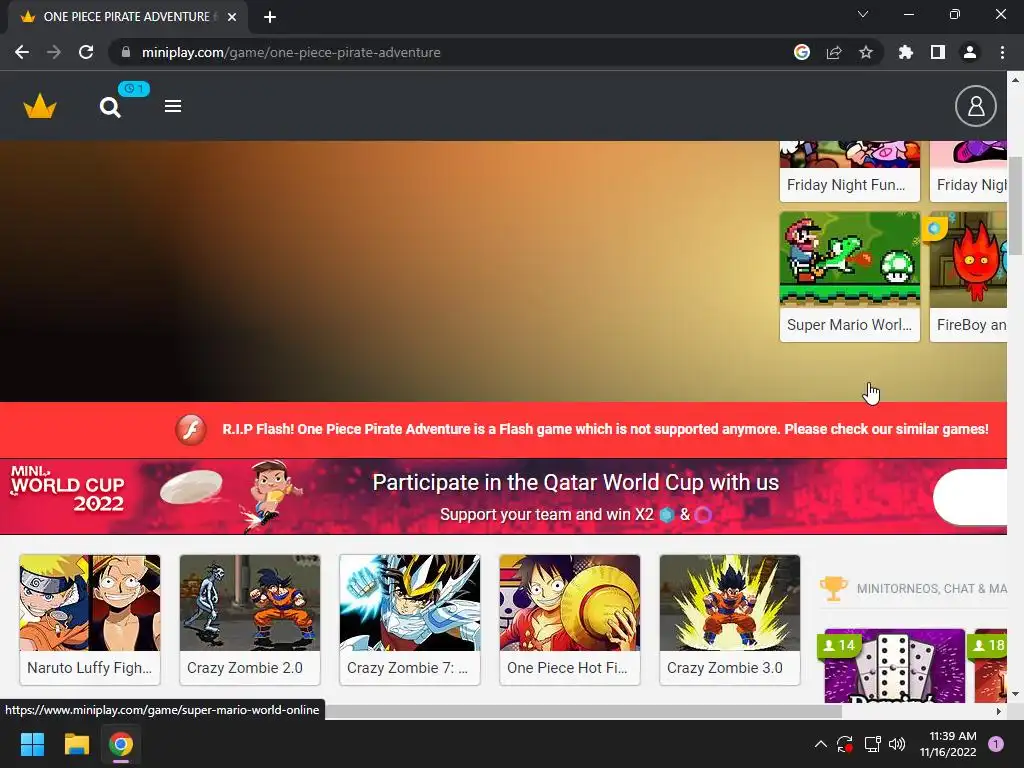Click MINITORNEOS, CHAT & MA heading

coord(932,588)
